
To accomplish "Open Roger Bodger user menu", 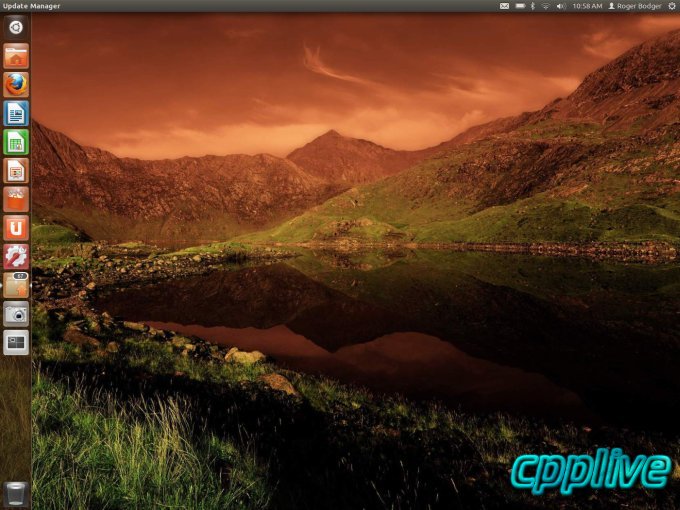I will coord(635,6).
